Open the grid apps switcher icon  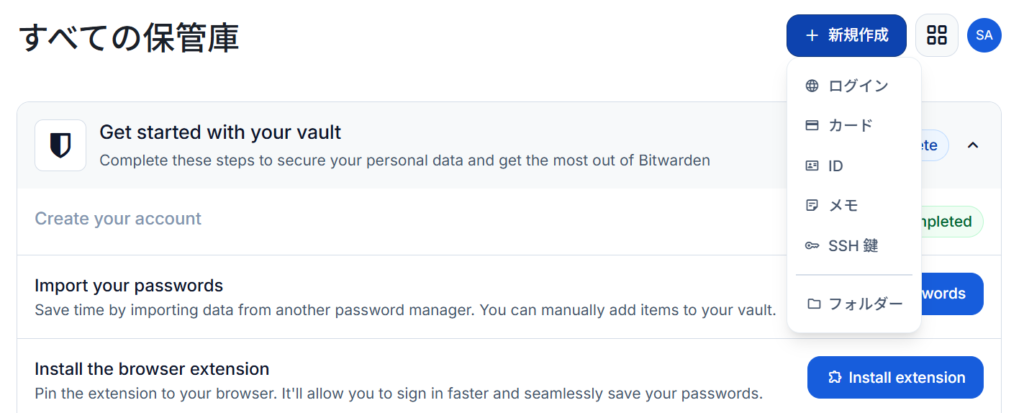936,35
